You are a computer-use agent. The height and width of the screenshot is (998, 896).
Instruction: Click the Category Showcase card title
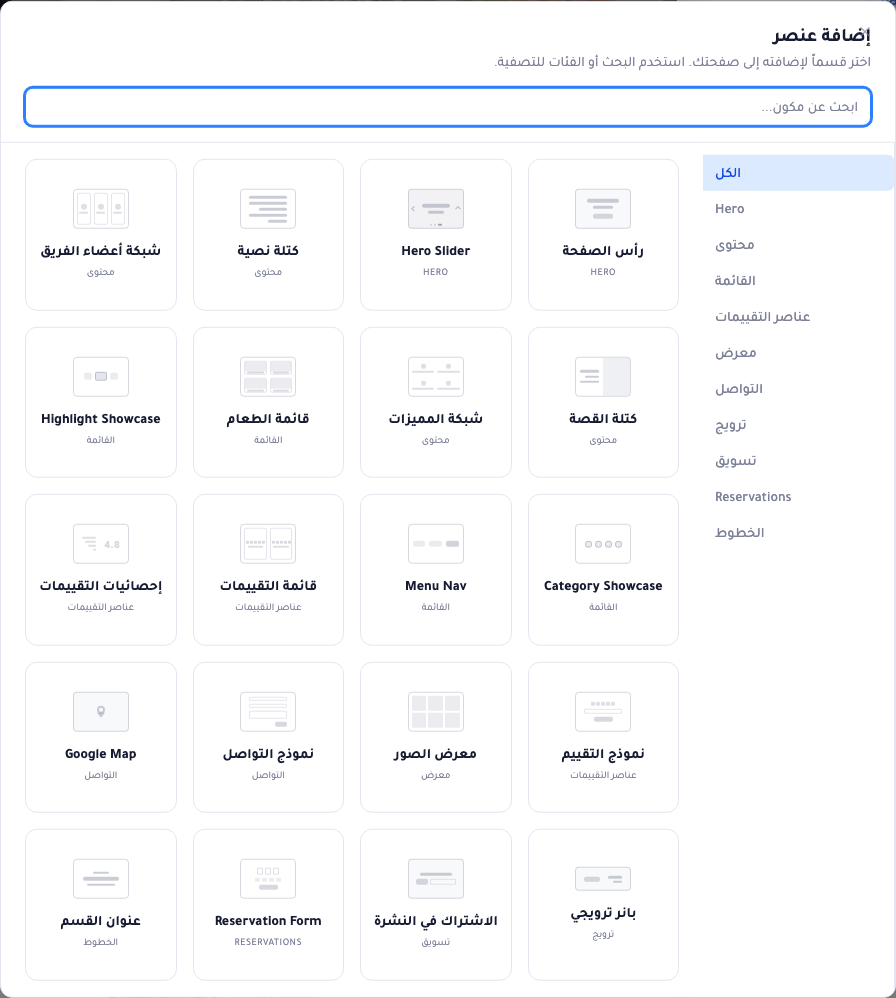[603, 586]
